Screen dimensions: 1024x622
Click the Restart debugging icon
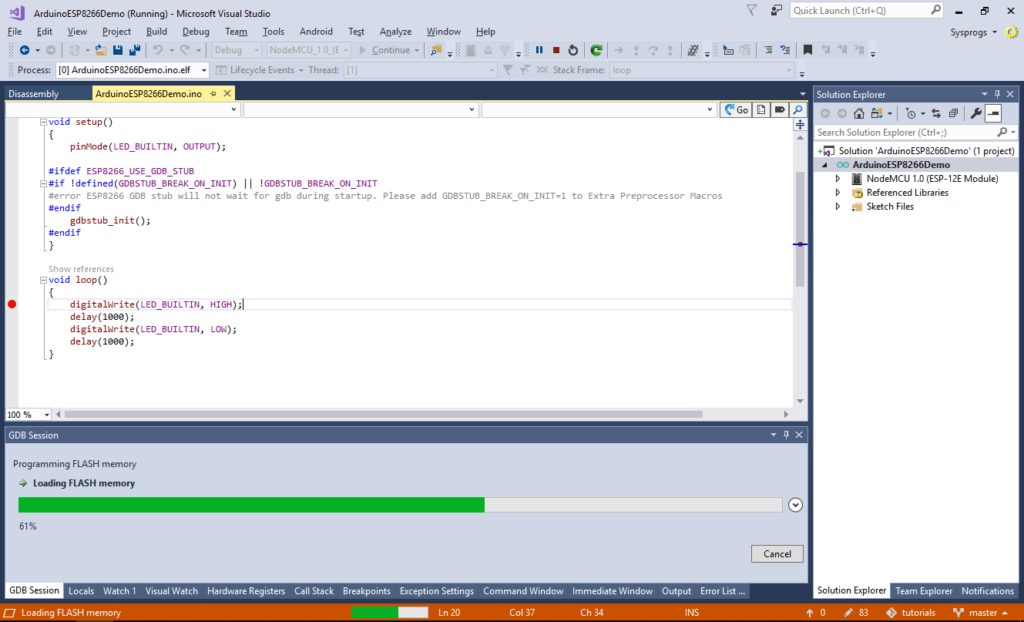click(x=574, y=50)
